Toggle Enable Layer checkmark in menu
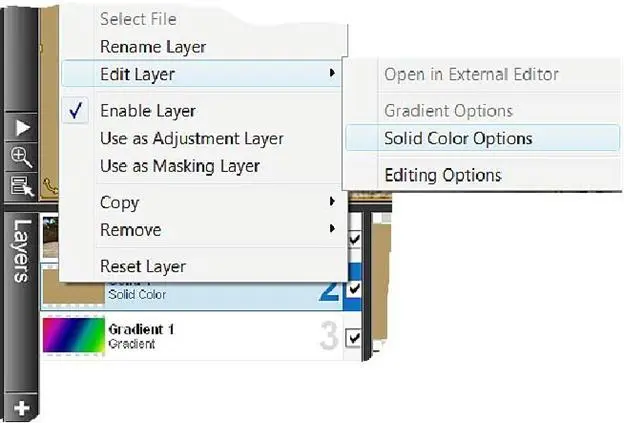 pyautogui.click(x=78, y=111)
